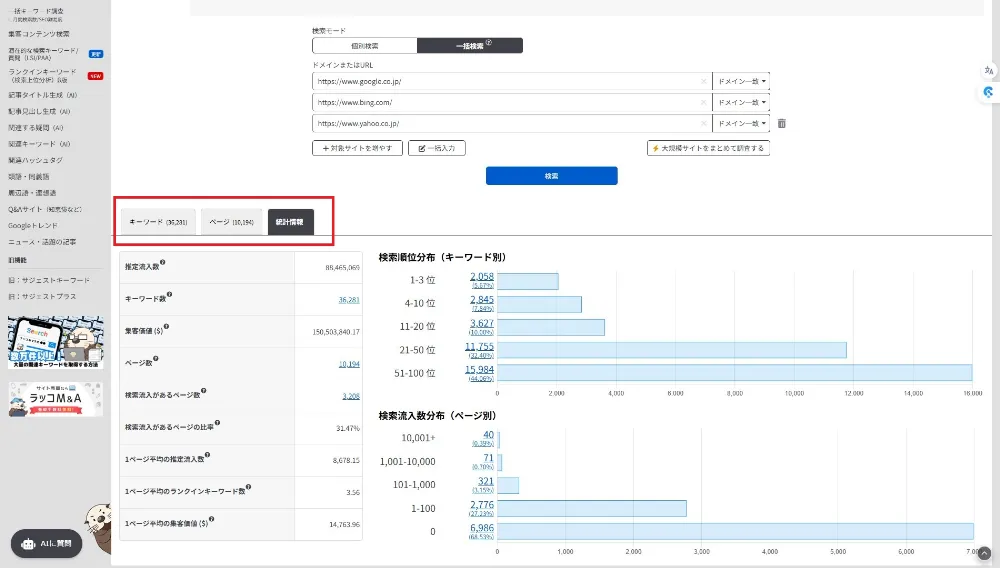
Task: Open the keyboard banner above the ラッコM&A ad
Action: click(55, 342)
